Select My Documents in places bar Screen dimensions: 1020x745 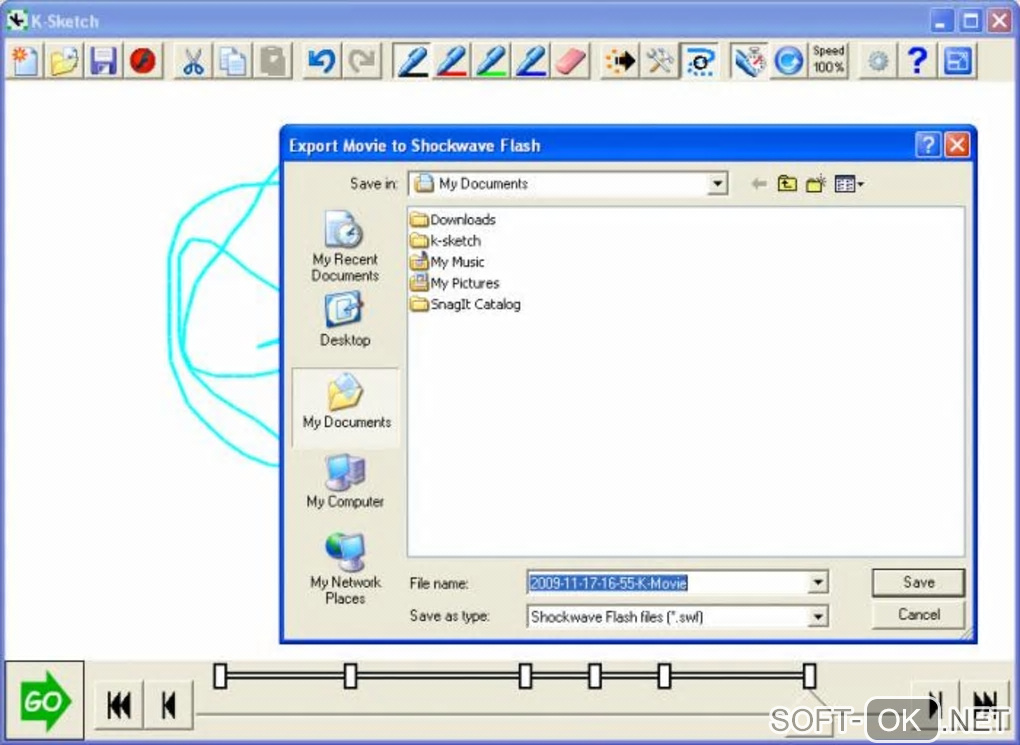point(346,408)
